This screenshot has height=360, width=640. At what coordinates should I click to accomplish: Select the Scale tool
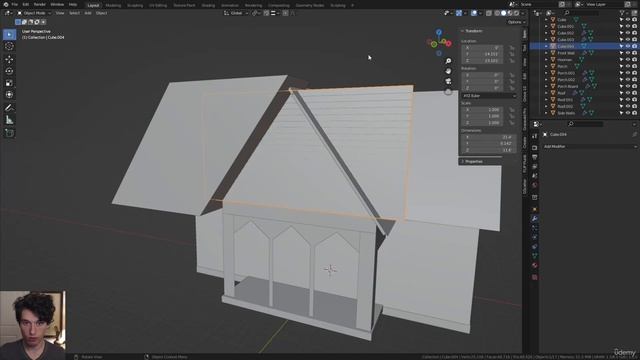pos(9,83)
